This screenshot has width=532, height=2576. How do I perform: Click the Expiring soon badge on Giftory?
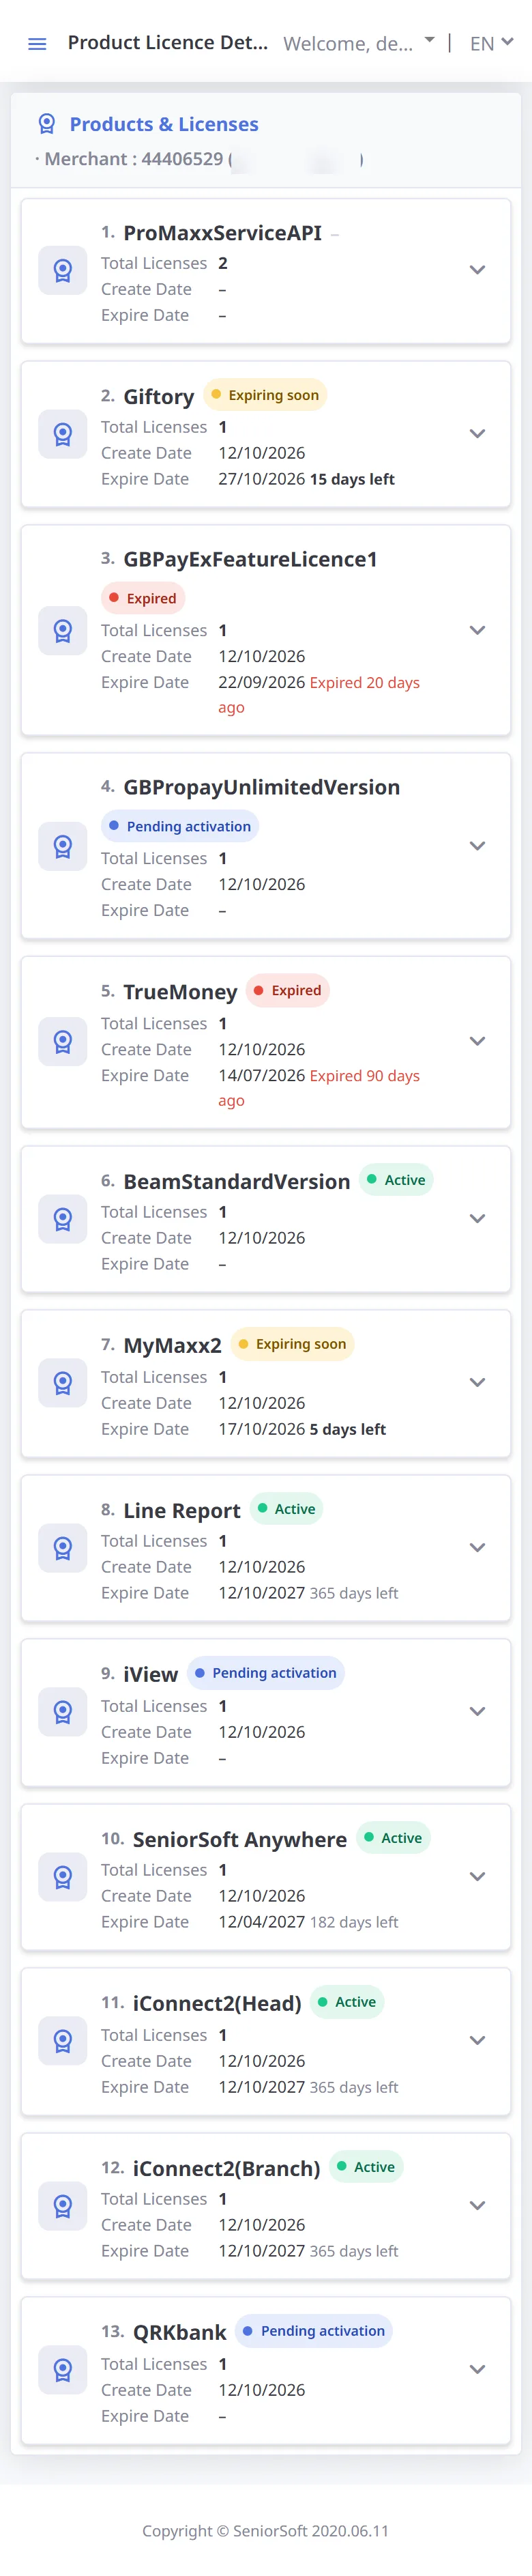point(265,395)
